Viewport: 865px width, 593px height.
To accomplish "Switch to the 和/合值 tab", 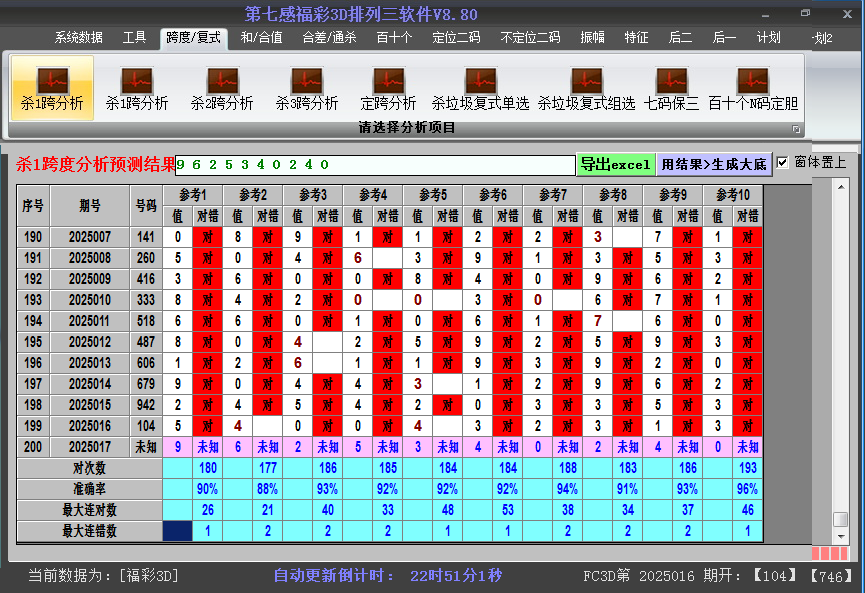I will [261, 38].
